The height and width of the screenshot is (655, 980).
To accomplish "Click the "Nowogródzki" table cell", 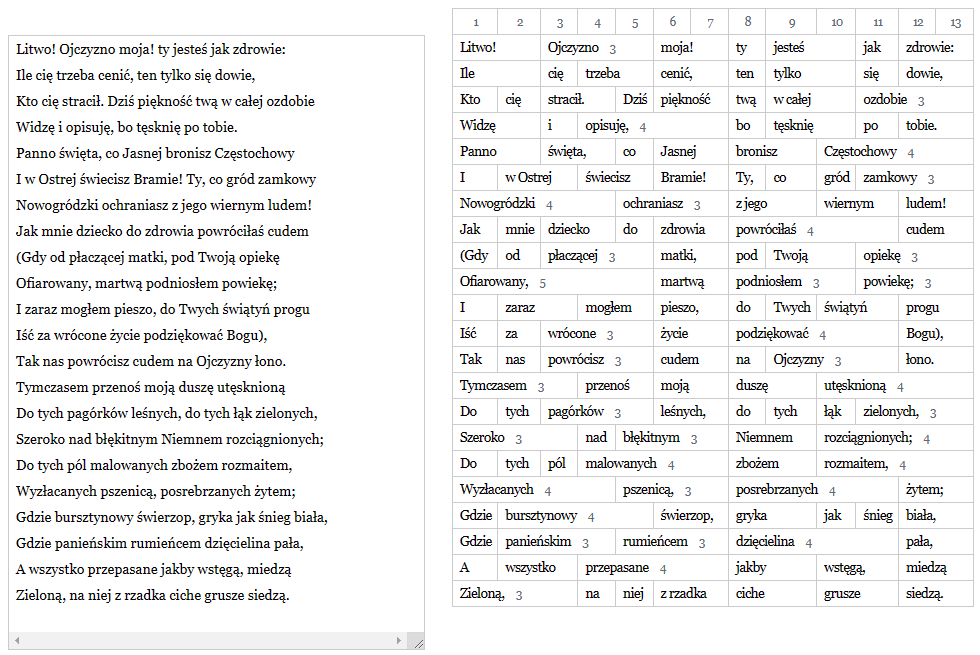I will pos(534,204).
